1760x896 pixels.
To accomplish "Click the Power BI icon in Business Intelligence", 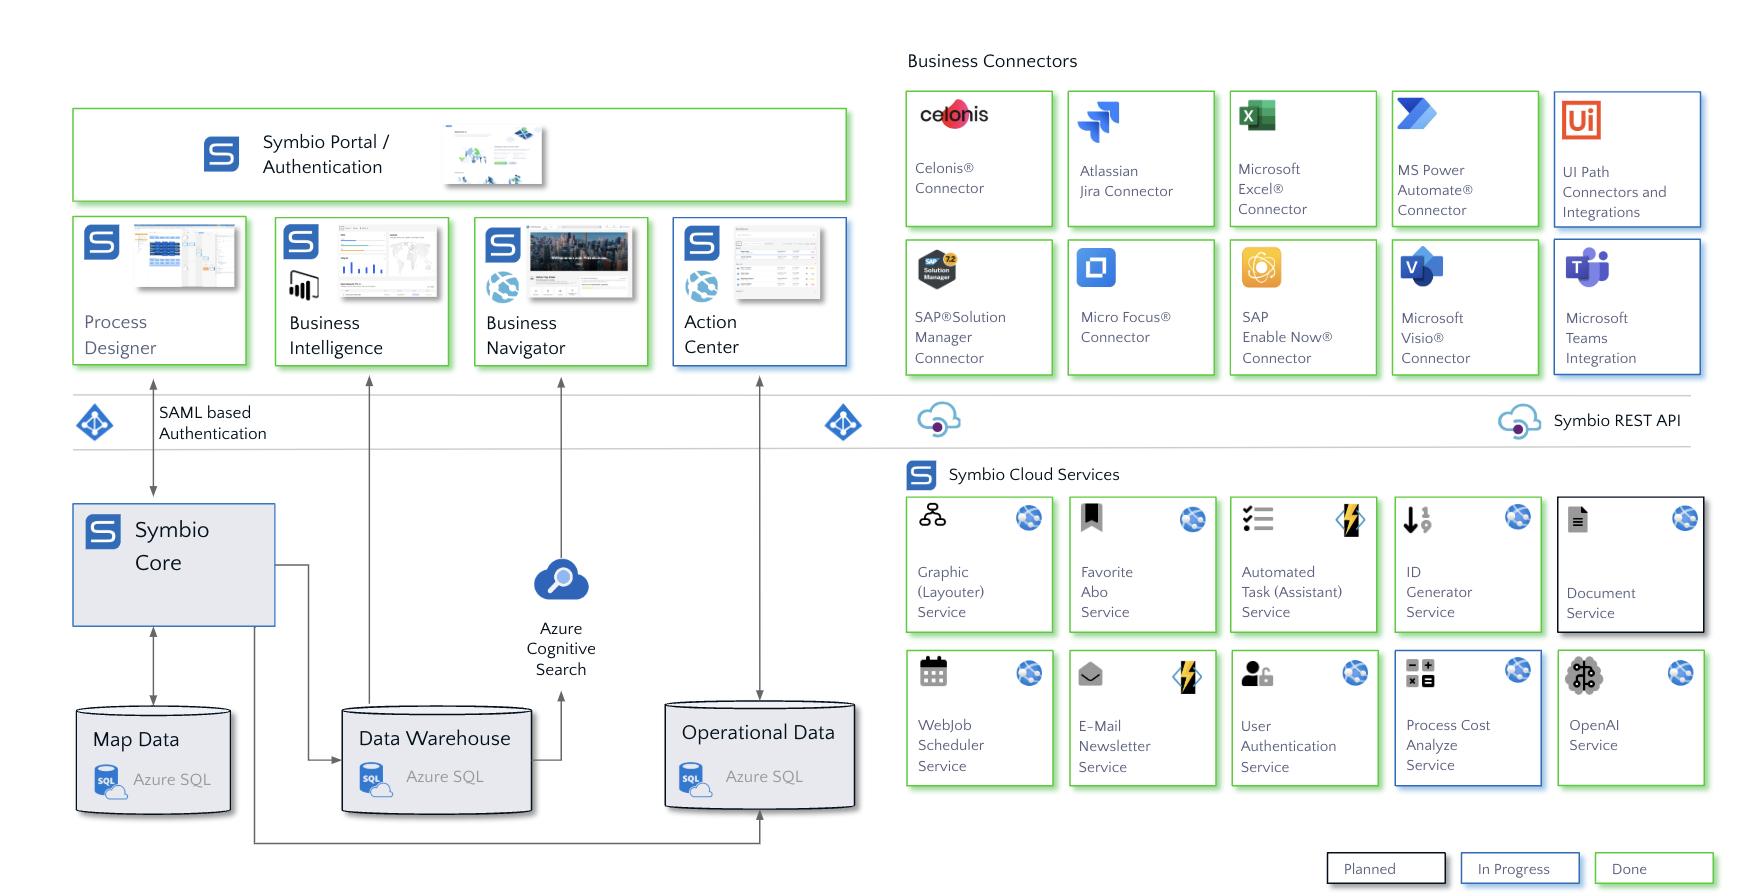I will (x=303, y=286).
